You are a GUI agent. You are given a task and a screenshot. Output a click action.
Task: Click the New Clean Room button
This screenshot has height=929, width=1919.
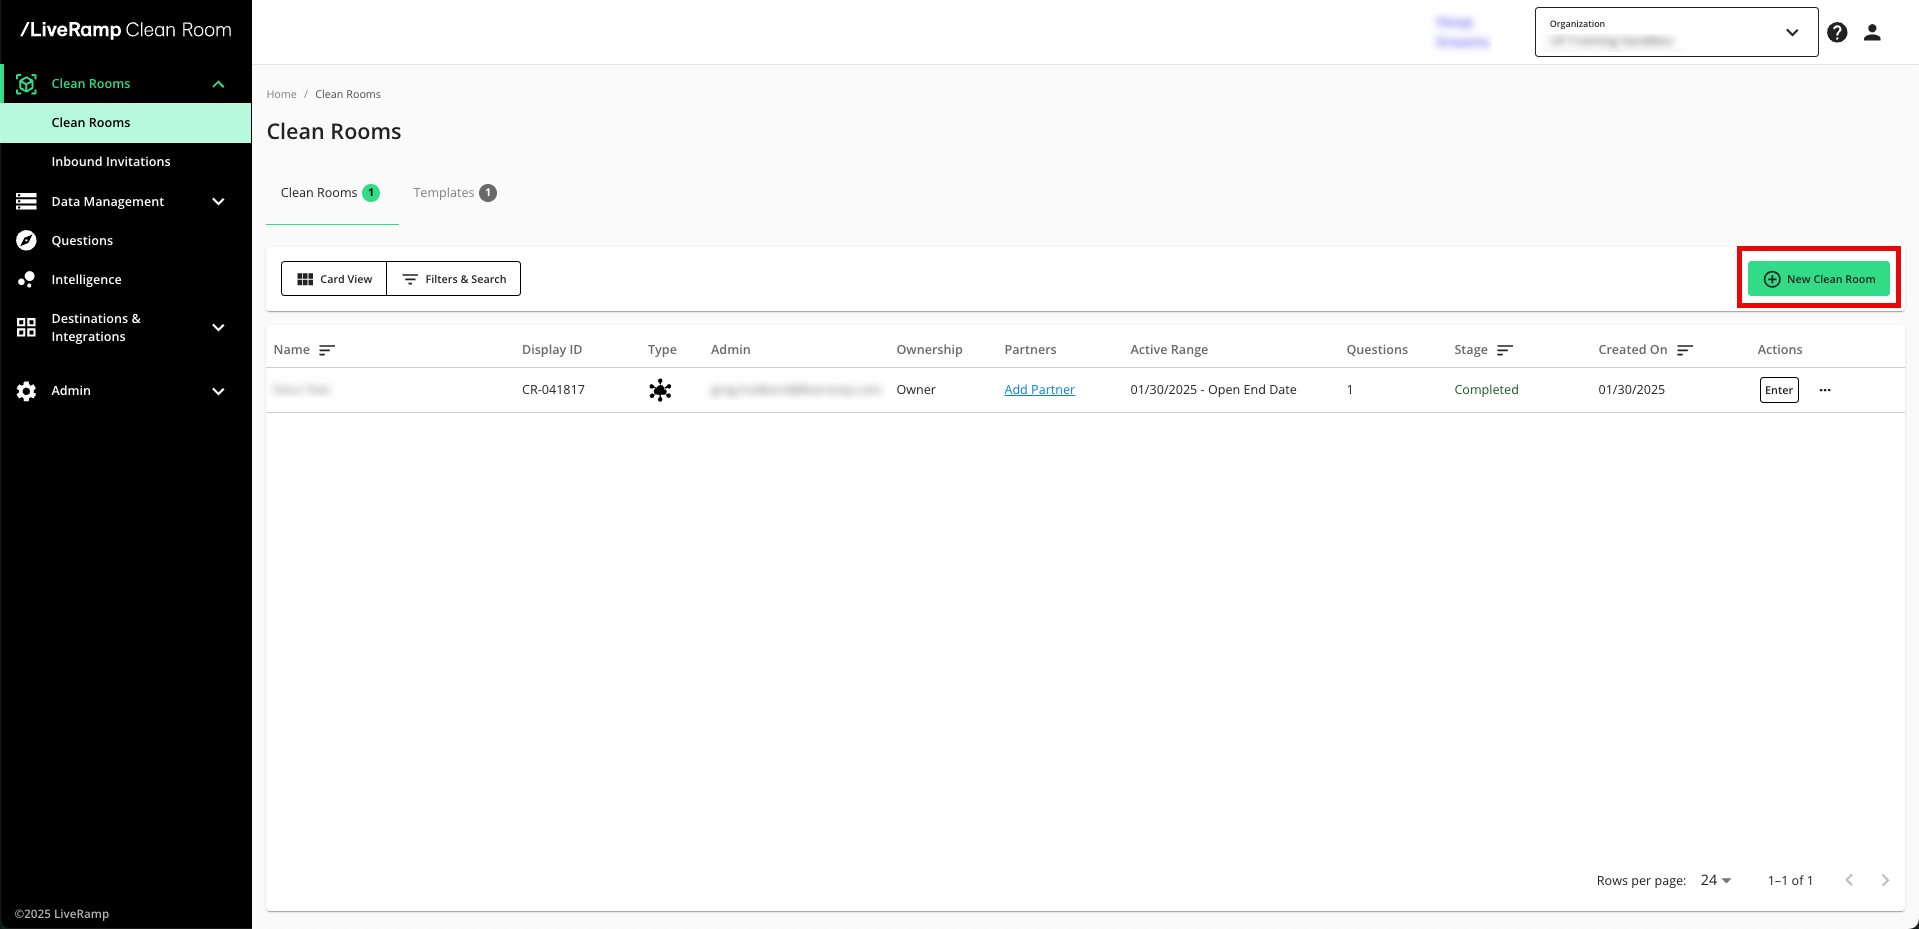pyautogui.click(x=1818, y=279)
